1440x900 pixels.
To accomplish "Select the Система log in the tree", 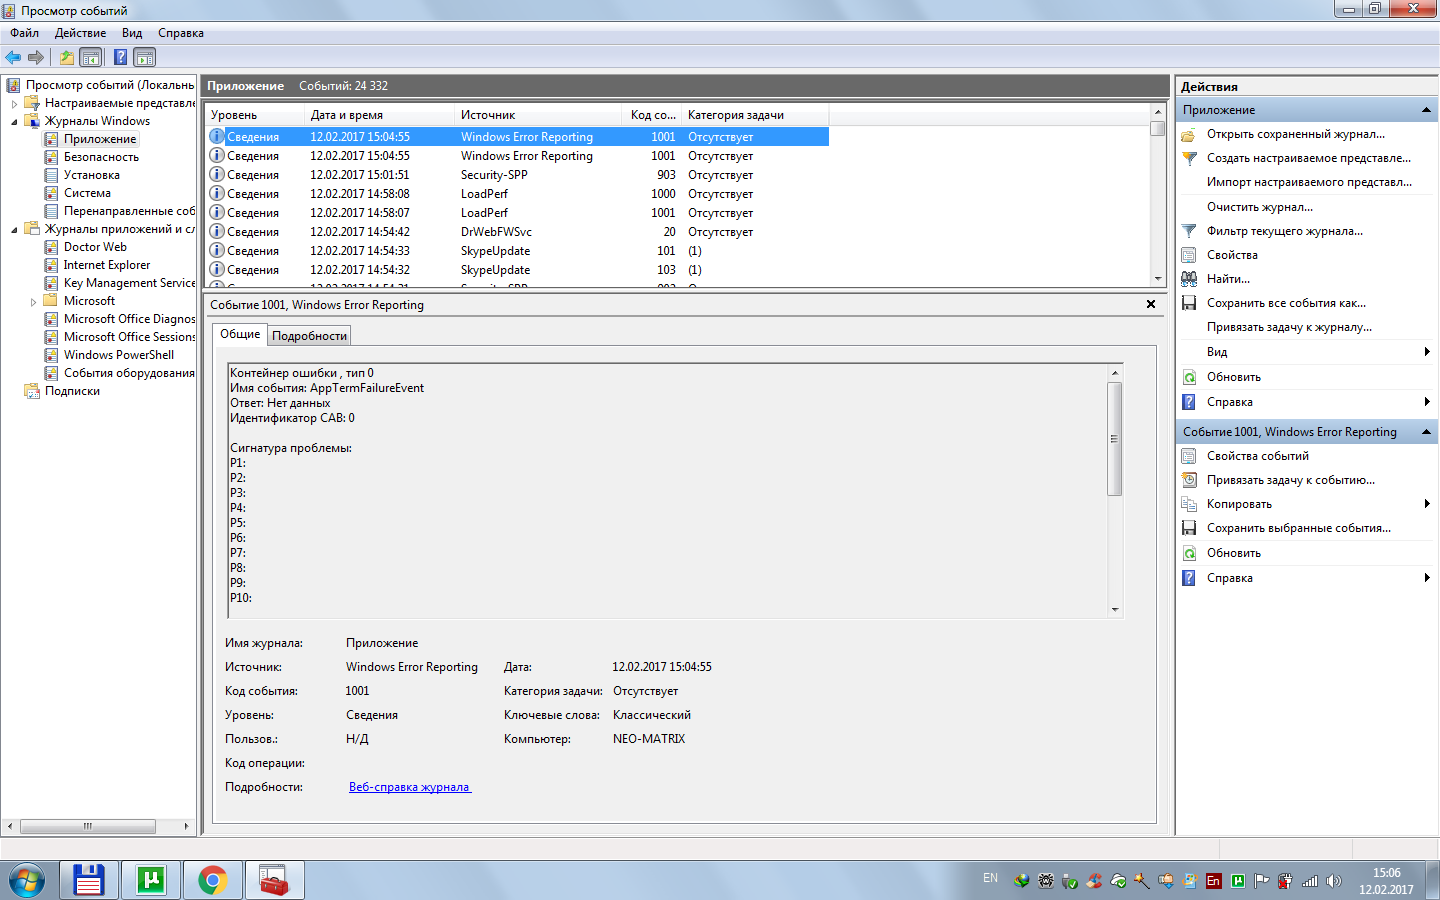I will [x=87, y=193].
